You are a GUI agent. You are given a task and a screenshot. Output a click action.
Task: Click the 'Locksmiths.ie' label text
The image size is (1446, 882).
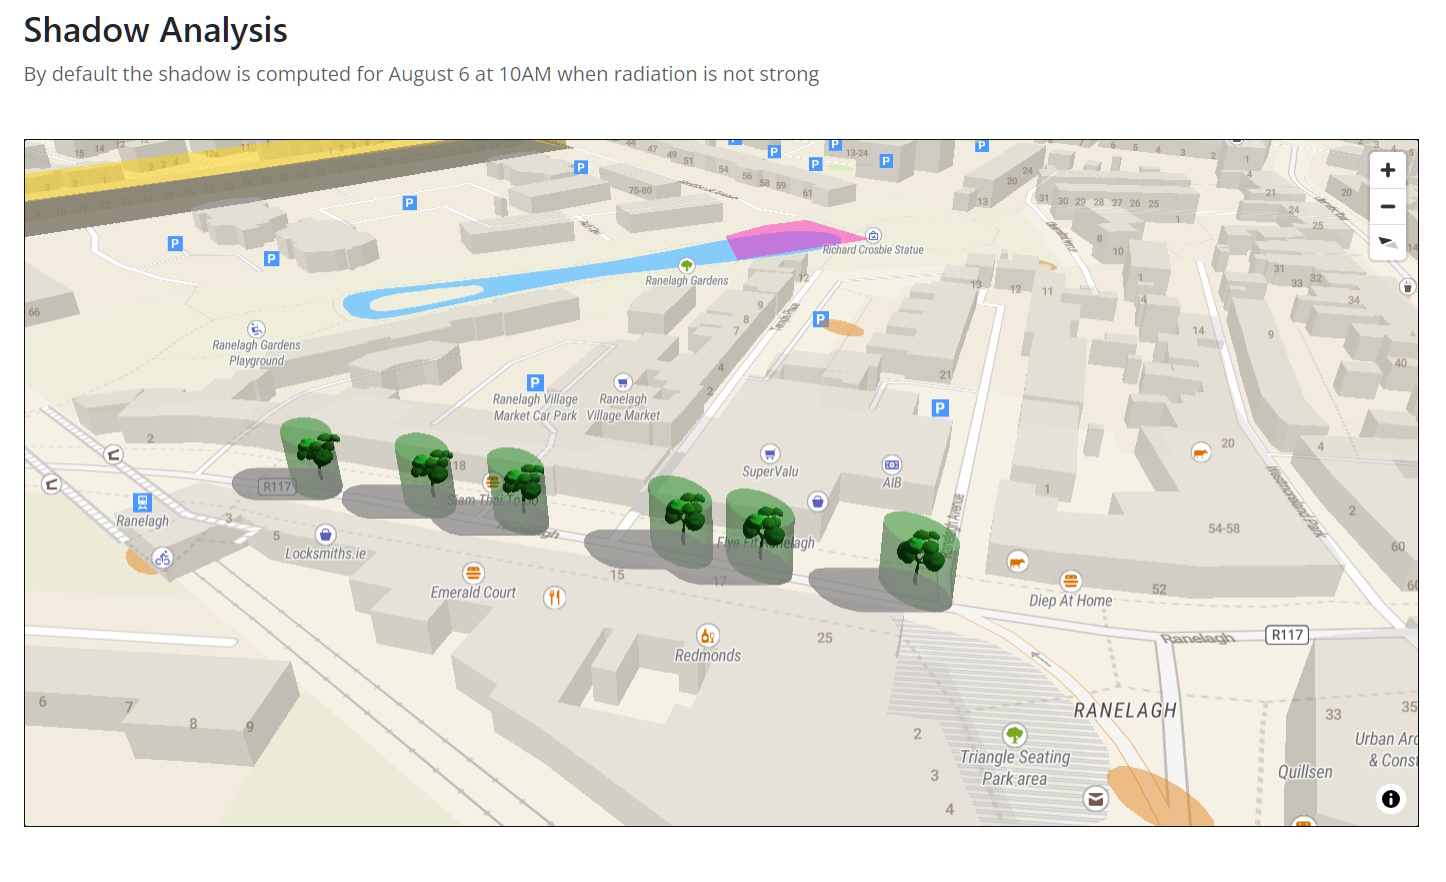tap(326, 554)
